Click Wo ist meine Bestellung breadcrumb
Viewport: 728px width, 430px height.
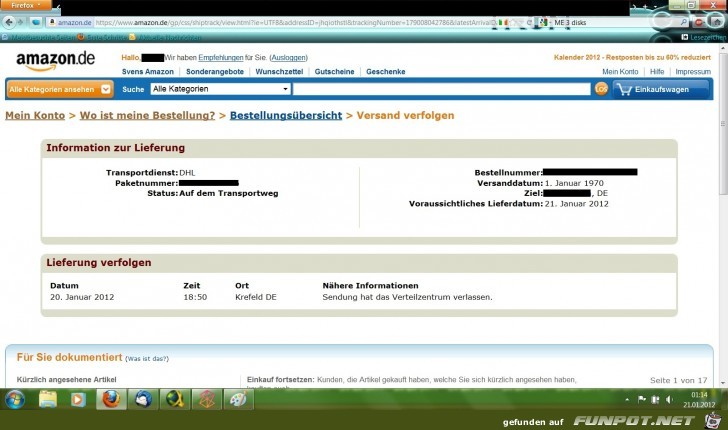(x=147, y=115)
